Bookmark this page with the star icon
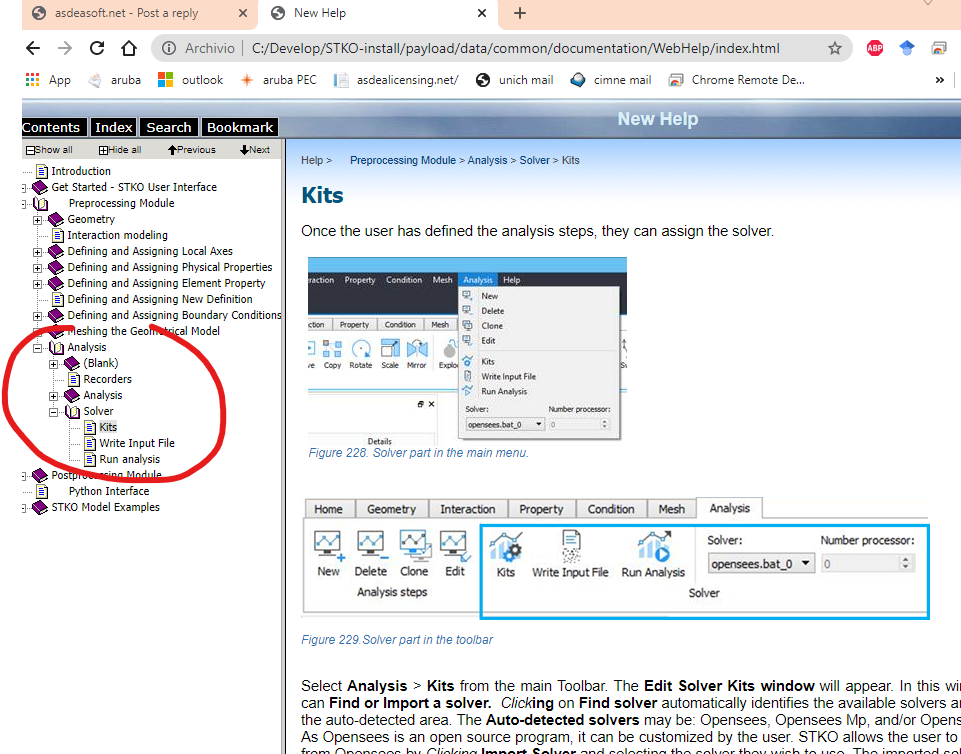This screenshot has height=754, width=961. [x=835, y=48]
